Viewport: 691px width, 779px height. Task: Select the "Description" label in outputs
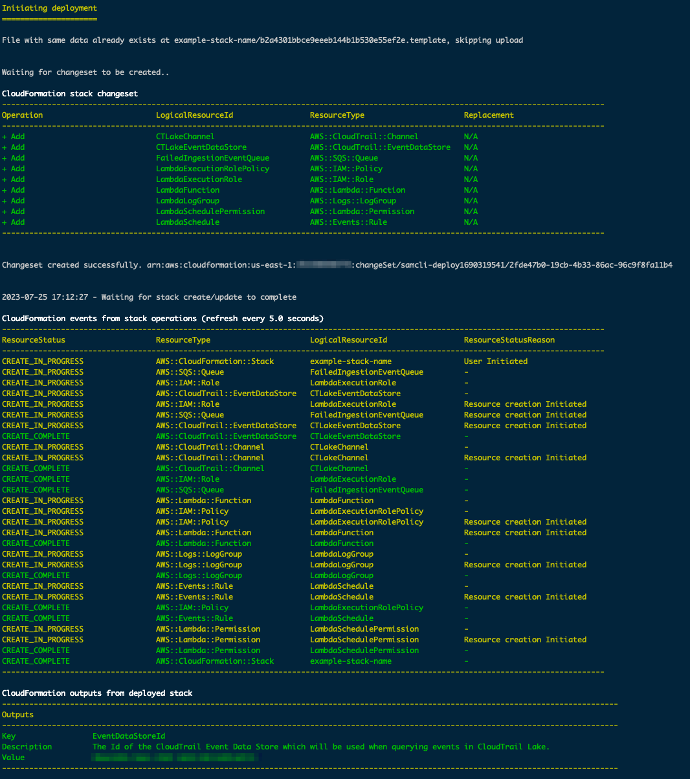pos(27,747)
